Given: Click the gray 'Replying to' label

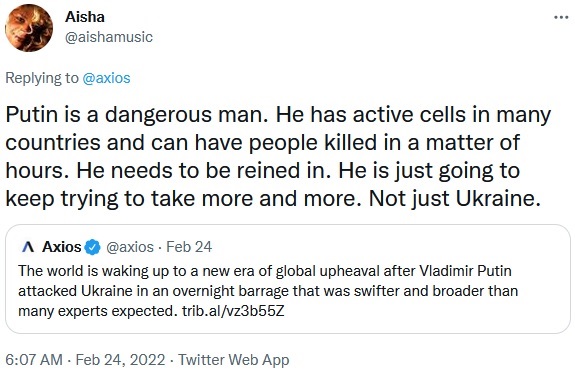Looking at the screenshot, I should [x=42, y=78].
